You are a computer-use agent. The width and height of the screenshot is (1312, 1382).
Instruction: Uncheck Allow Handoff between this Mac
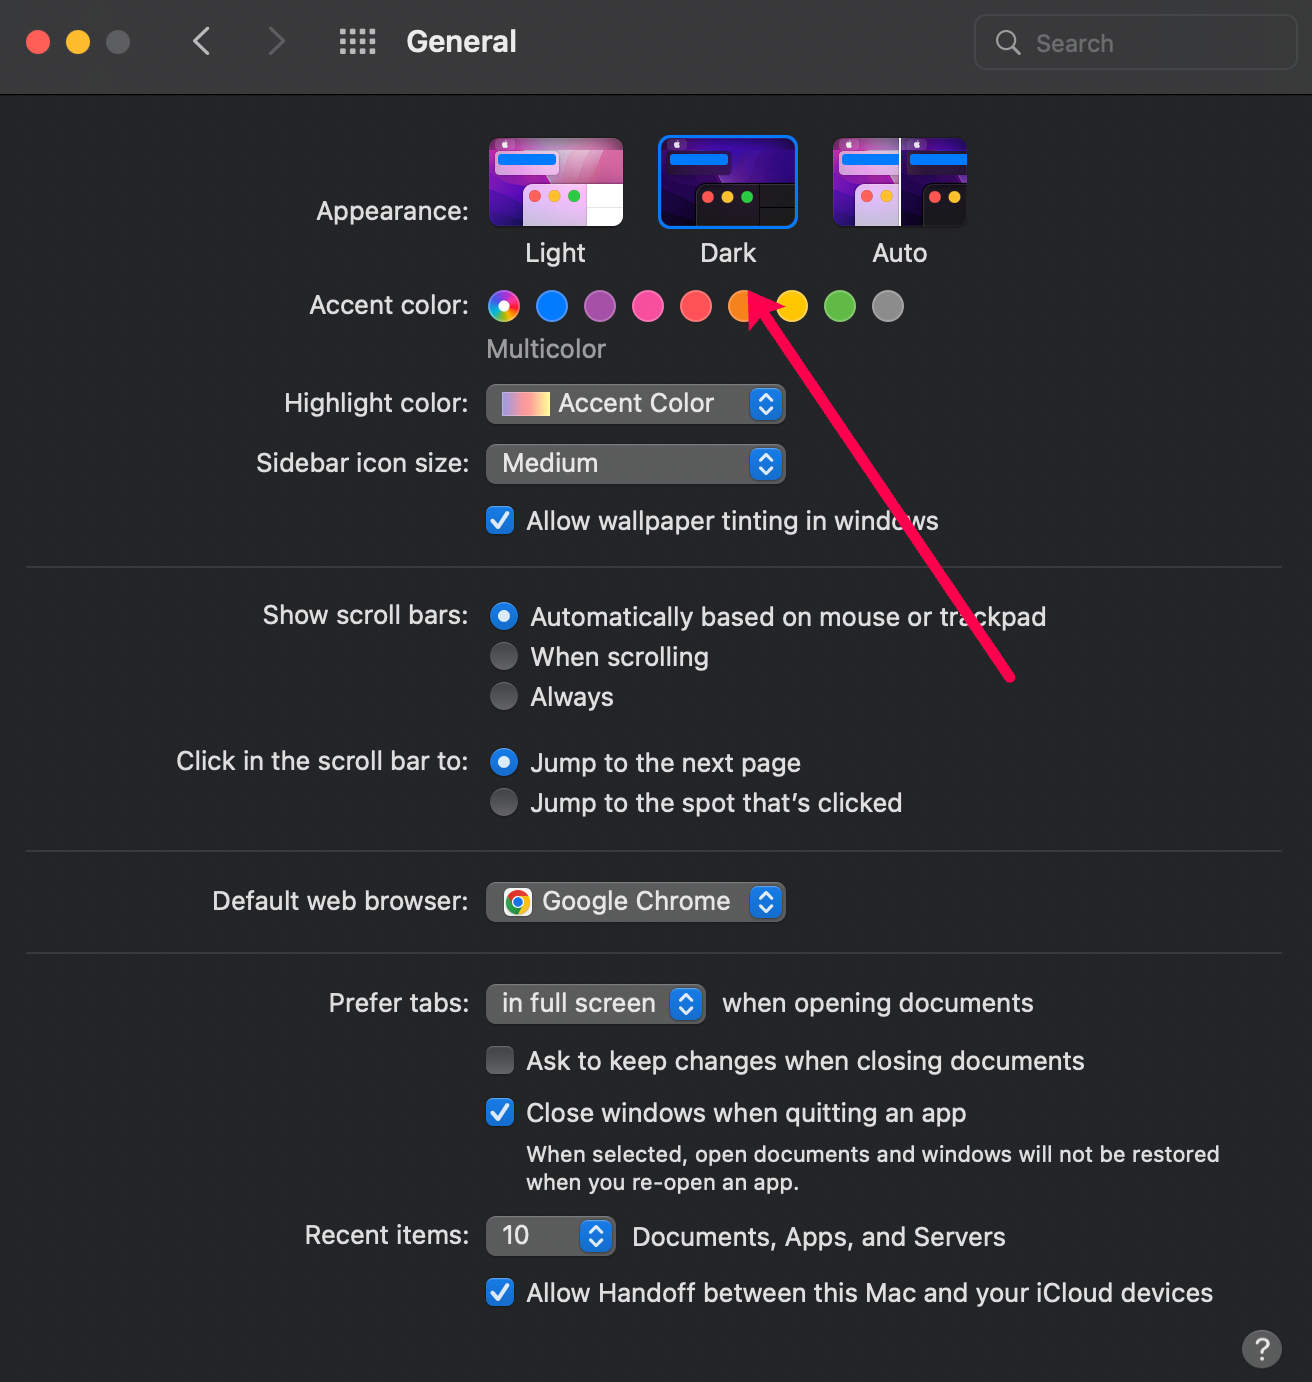(x=500, y=1292)
